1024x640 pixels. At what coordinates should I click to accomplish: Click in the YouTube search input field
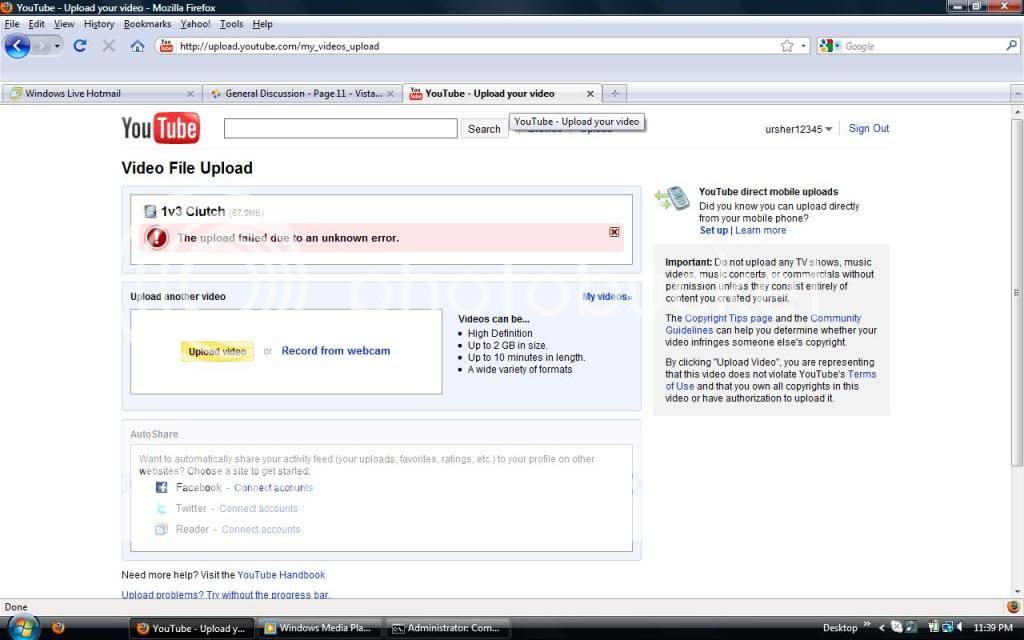click(340, 129)
